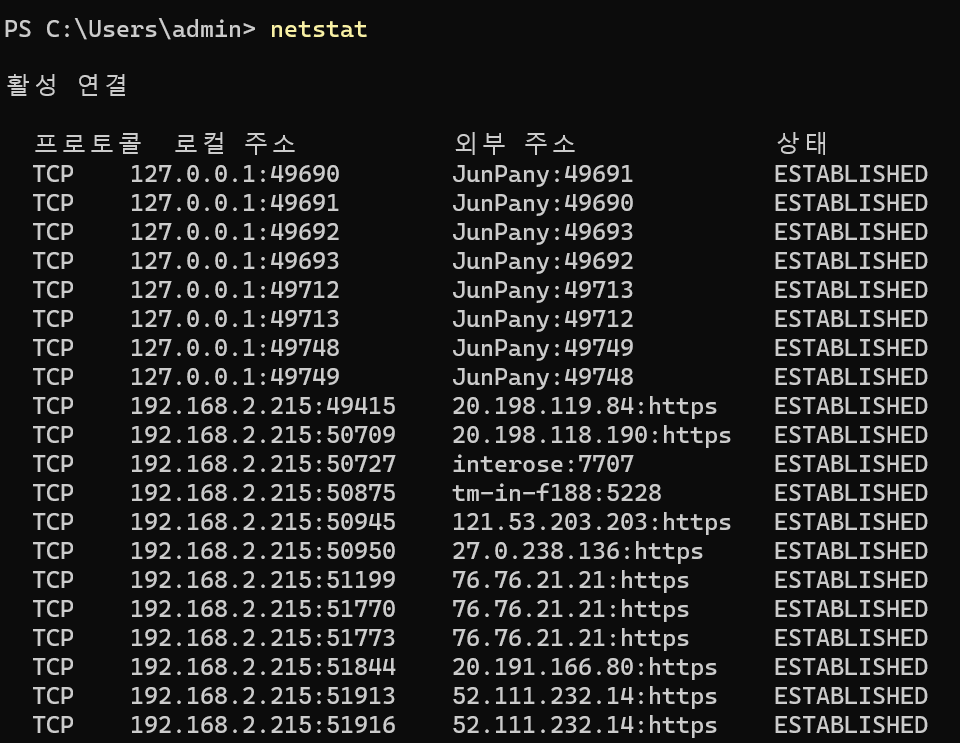Click local address 192.168.2.215:51199
960x743 pixels.
[x=263, y=580]
